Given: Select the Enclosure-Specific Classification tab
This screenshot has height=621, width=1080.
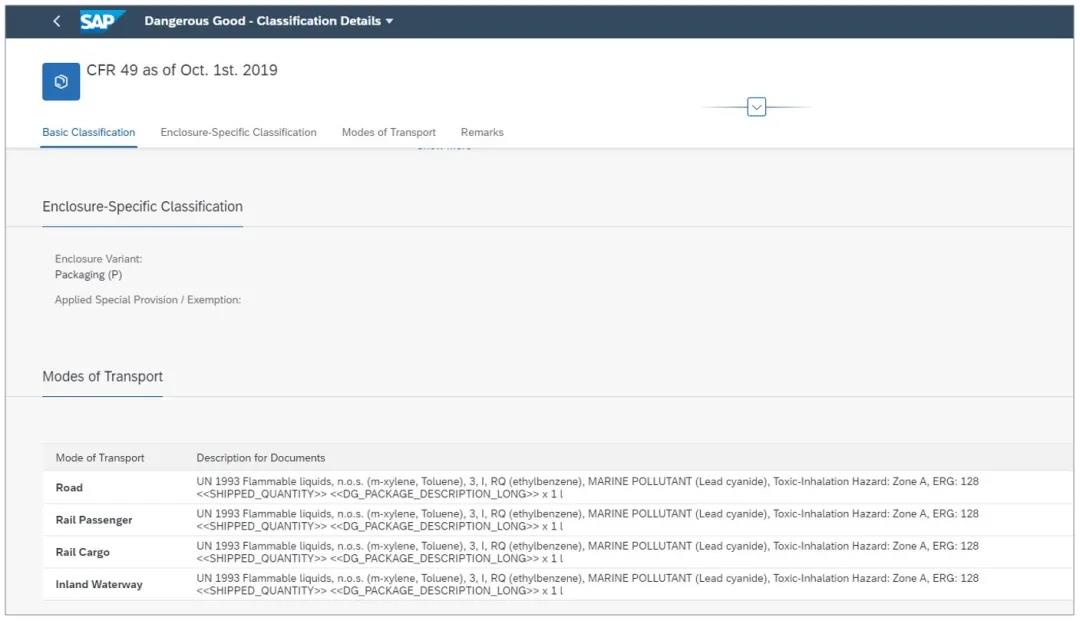Looking at the screenshot, I should (237, 131).
